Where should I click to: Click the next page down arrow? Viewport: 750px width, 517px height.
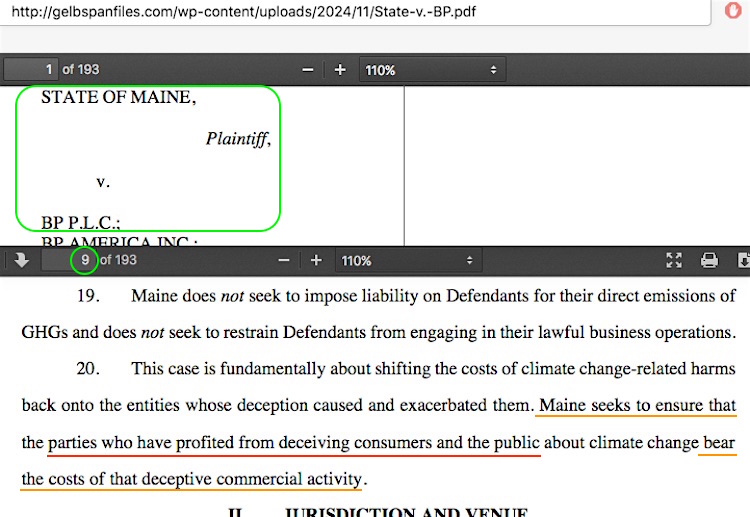click(21, 260)
